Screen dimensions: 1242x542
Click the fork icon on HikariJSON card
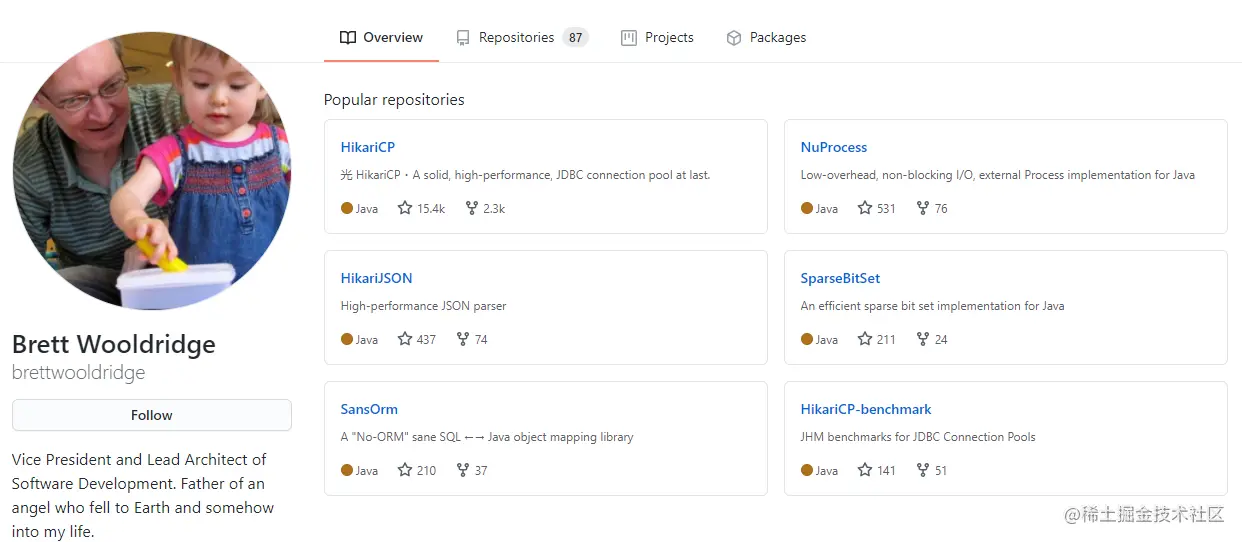click(463, 339)
